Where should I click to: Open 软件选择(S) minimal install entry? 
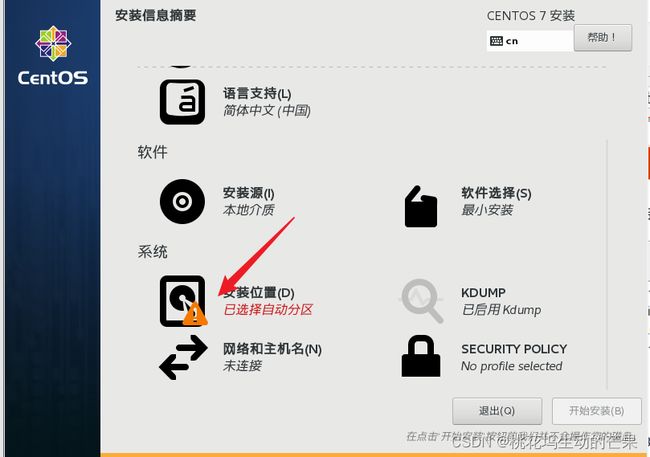(x=496, y=202)
